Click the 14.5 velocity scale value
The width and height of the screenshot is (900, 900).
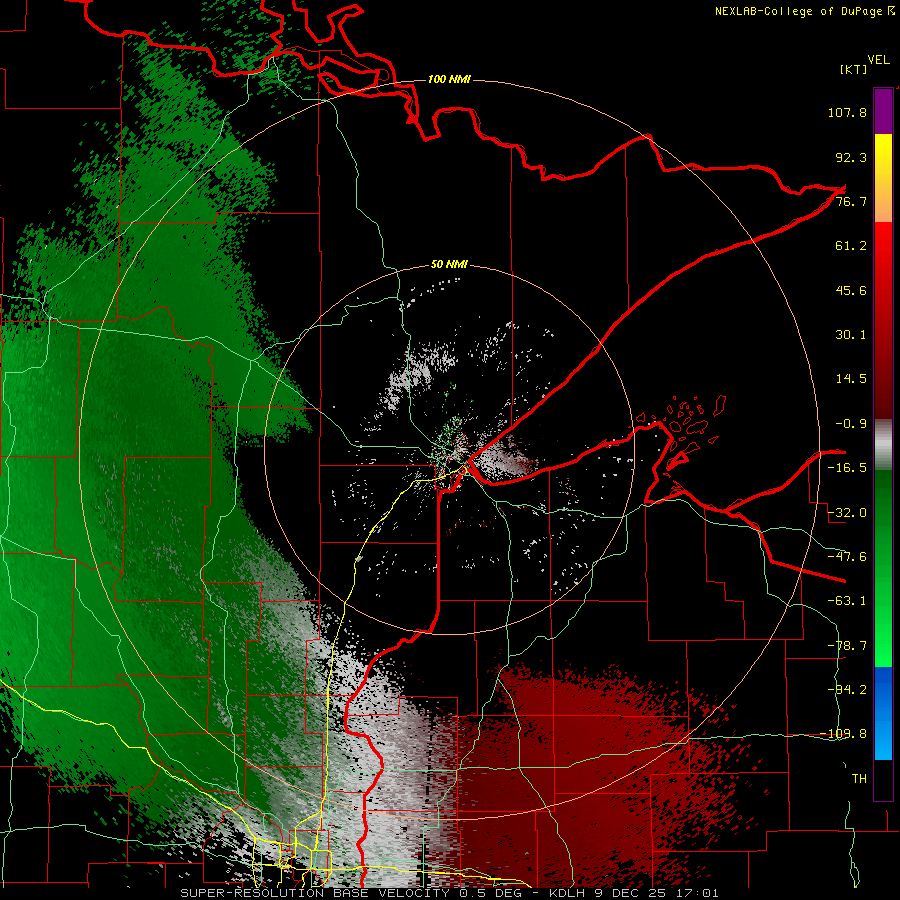(x=851, y=379)
